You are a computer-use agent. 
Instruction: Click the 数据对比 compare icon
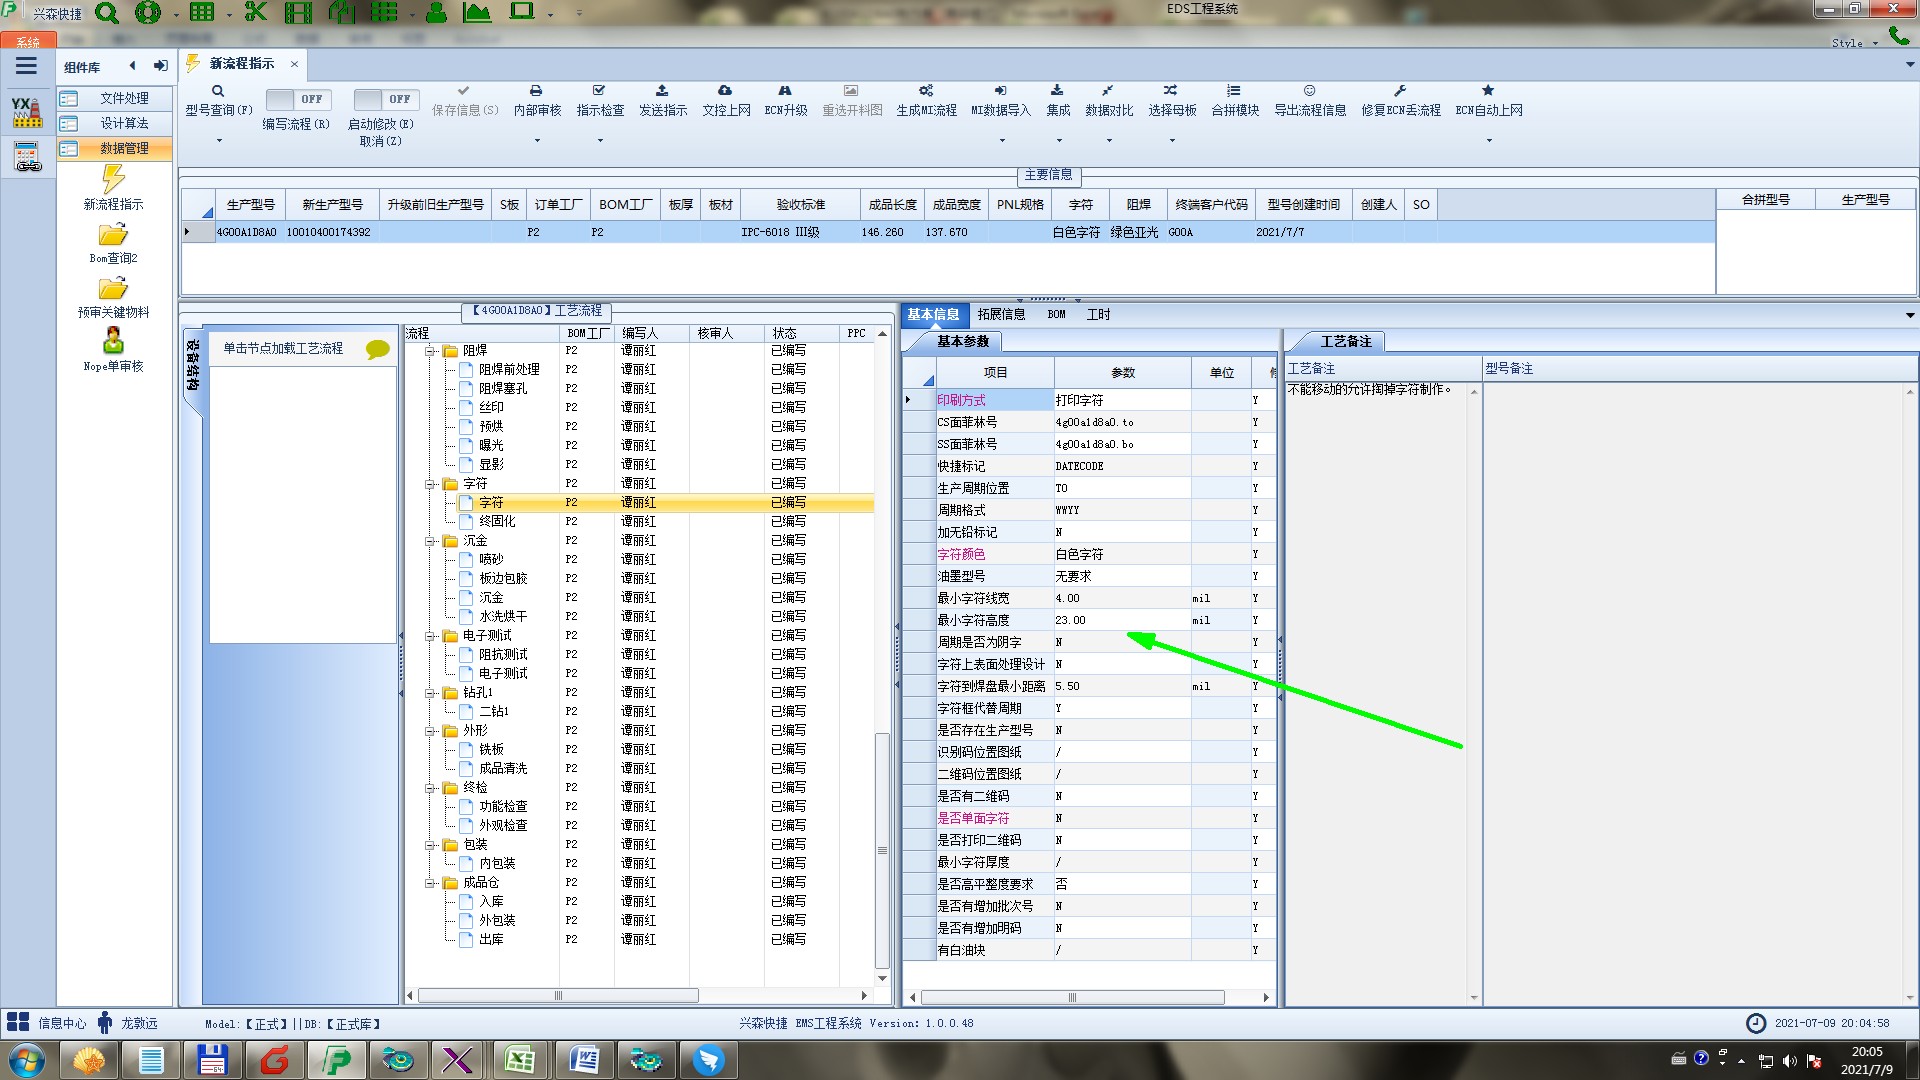1108,91
